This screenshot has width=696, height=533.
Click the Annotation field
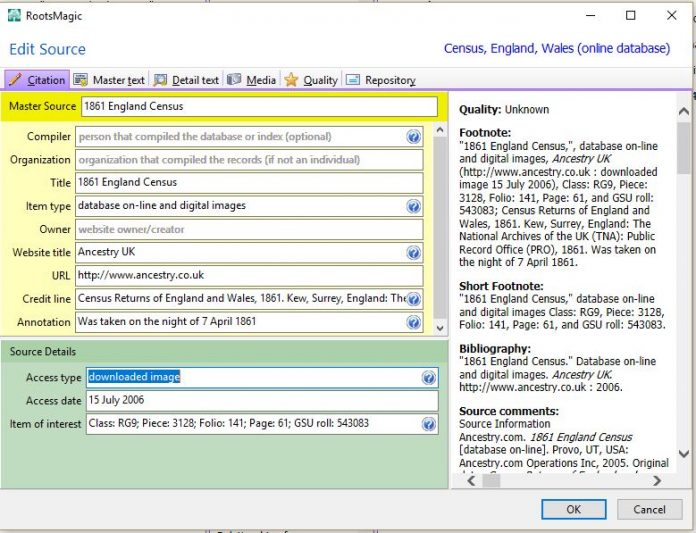(249, 322)
